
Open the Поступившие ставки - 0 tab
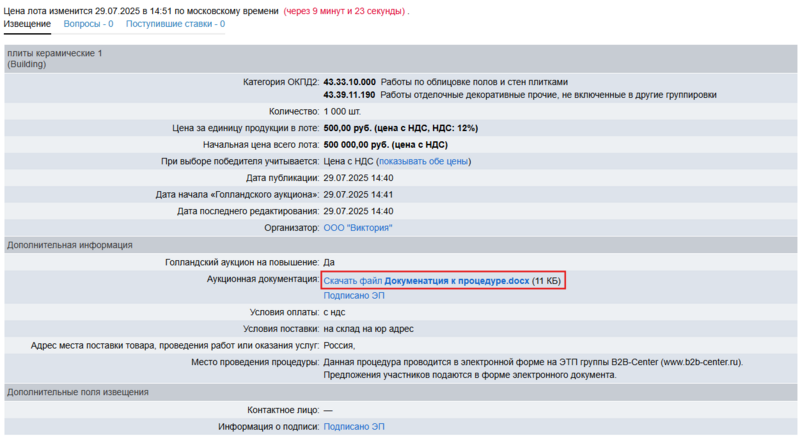click(175, 23)
